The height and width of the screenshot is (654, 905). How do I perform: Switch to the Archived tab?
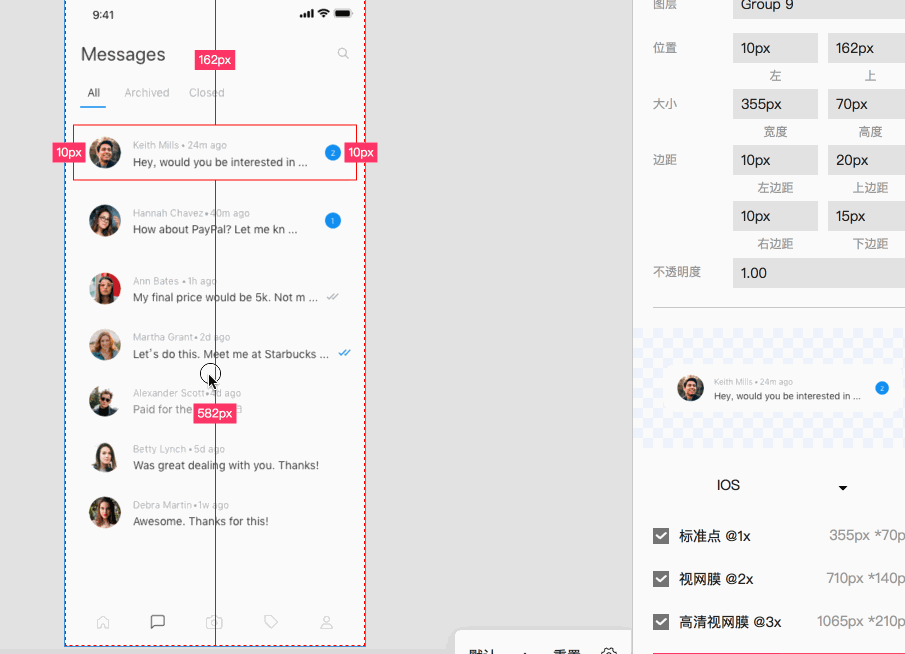click(x=147, y=93)
